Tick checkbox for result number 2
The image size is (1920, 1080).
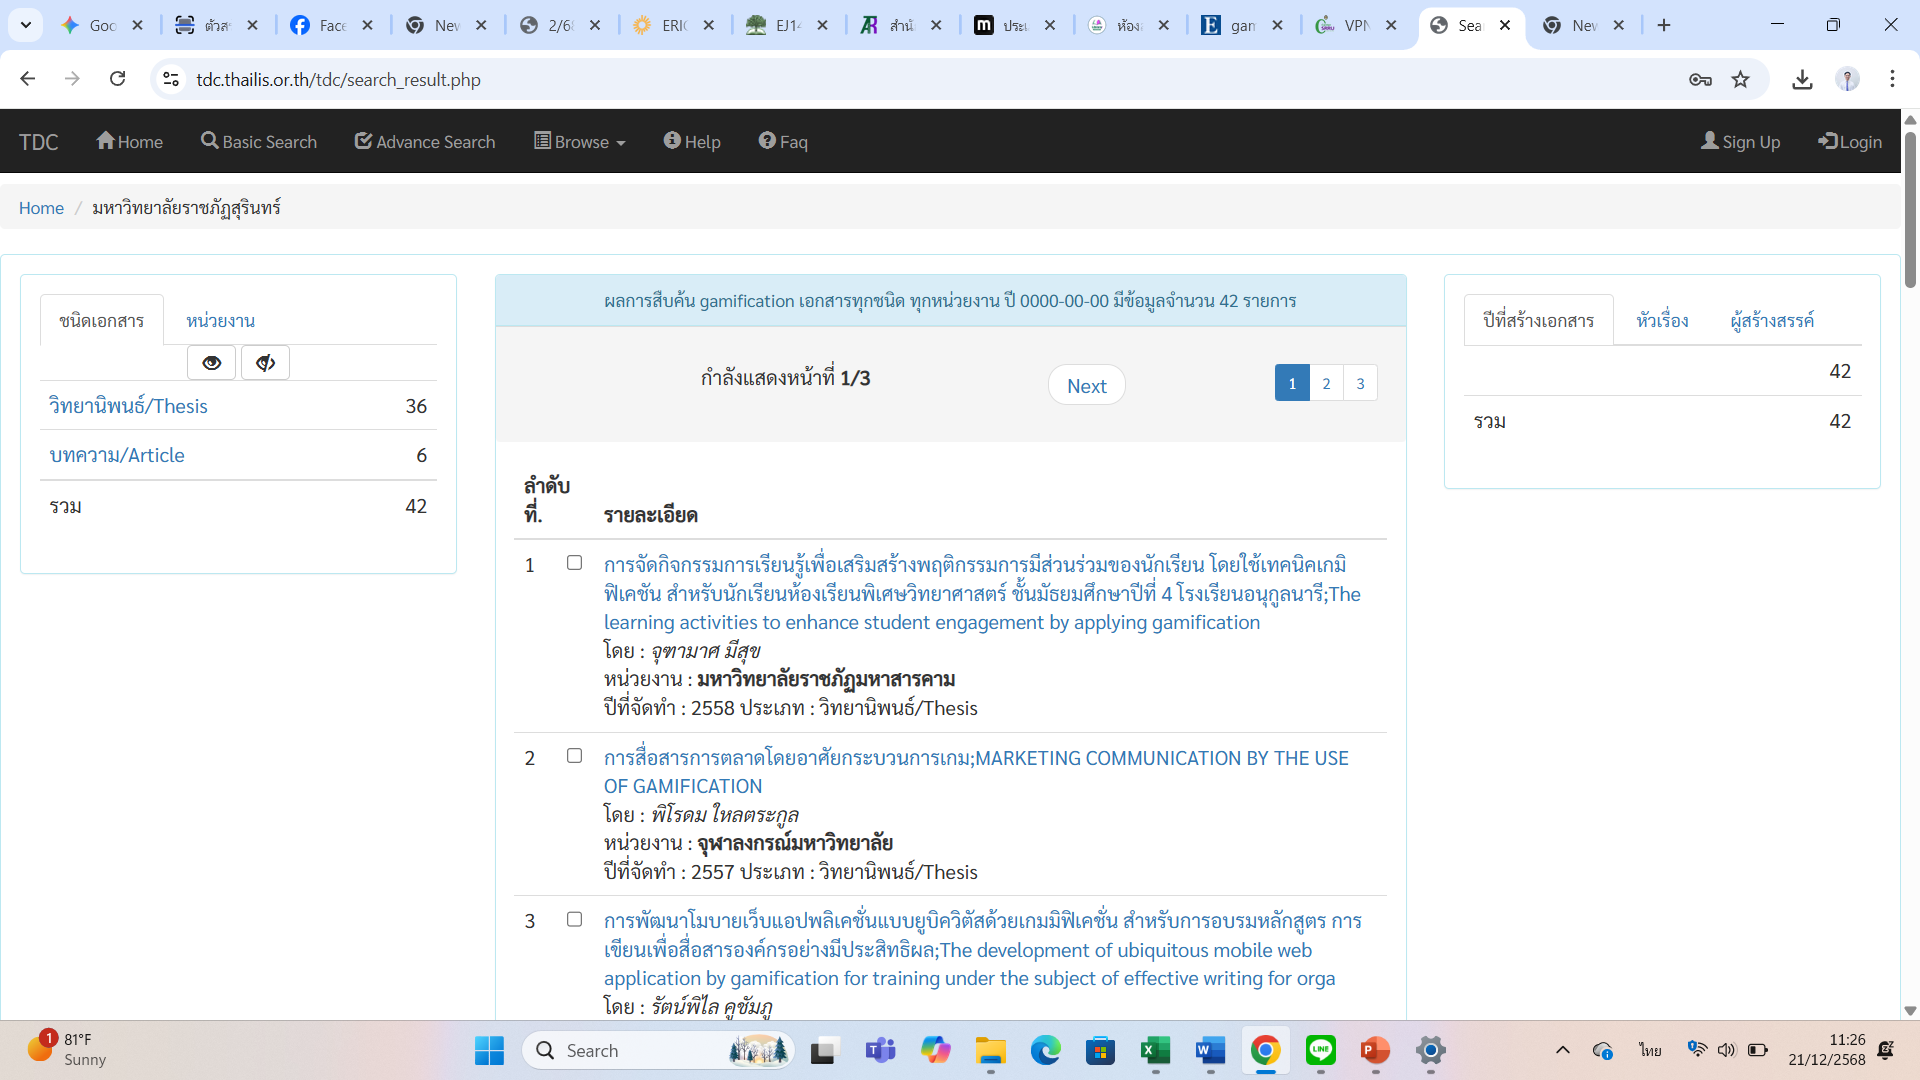(574, 756)
